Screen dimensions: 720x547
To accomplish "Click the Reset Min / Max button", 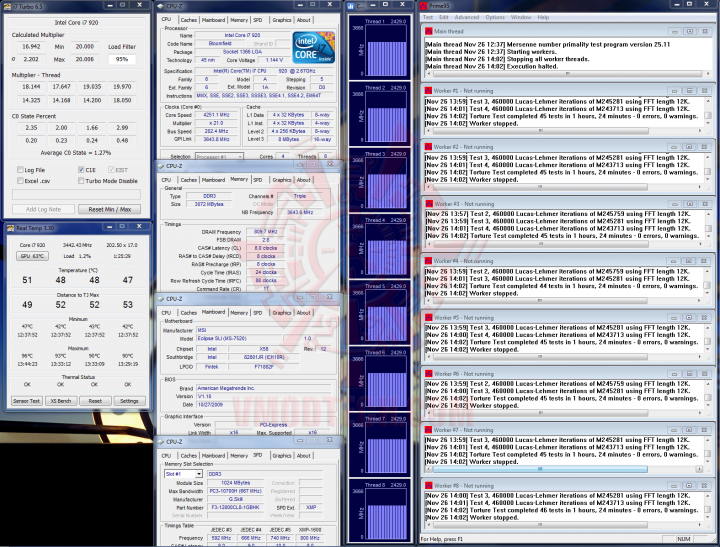I will coord(110,209).
